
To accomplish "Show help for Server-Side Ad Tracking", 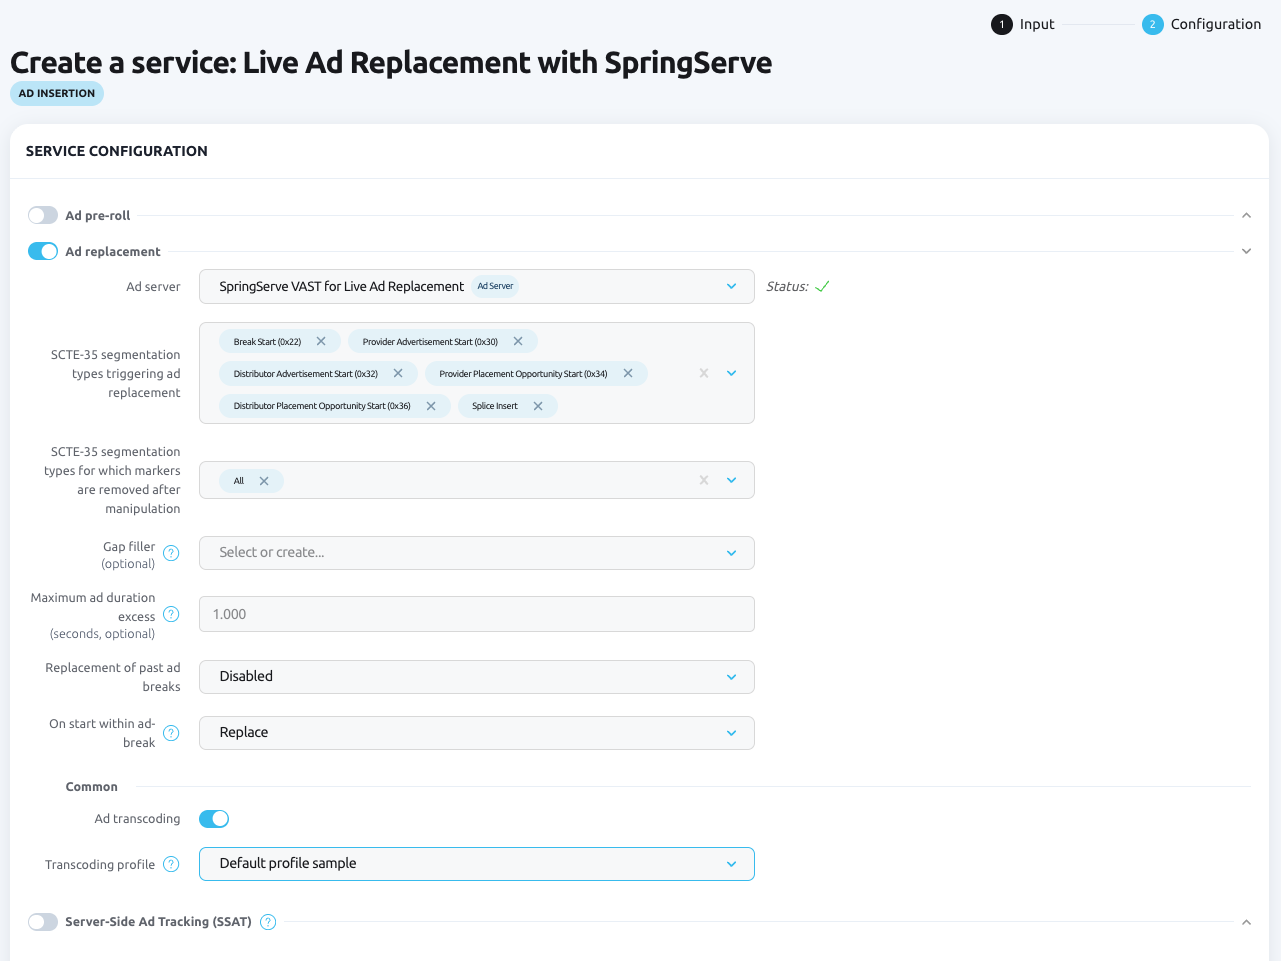I will pyautogui.click(x=268, y=922).
